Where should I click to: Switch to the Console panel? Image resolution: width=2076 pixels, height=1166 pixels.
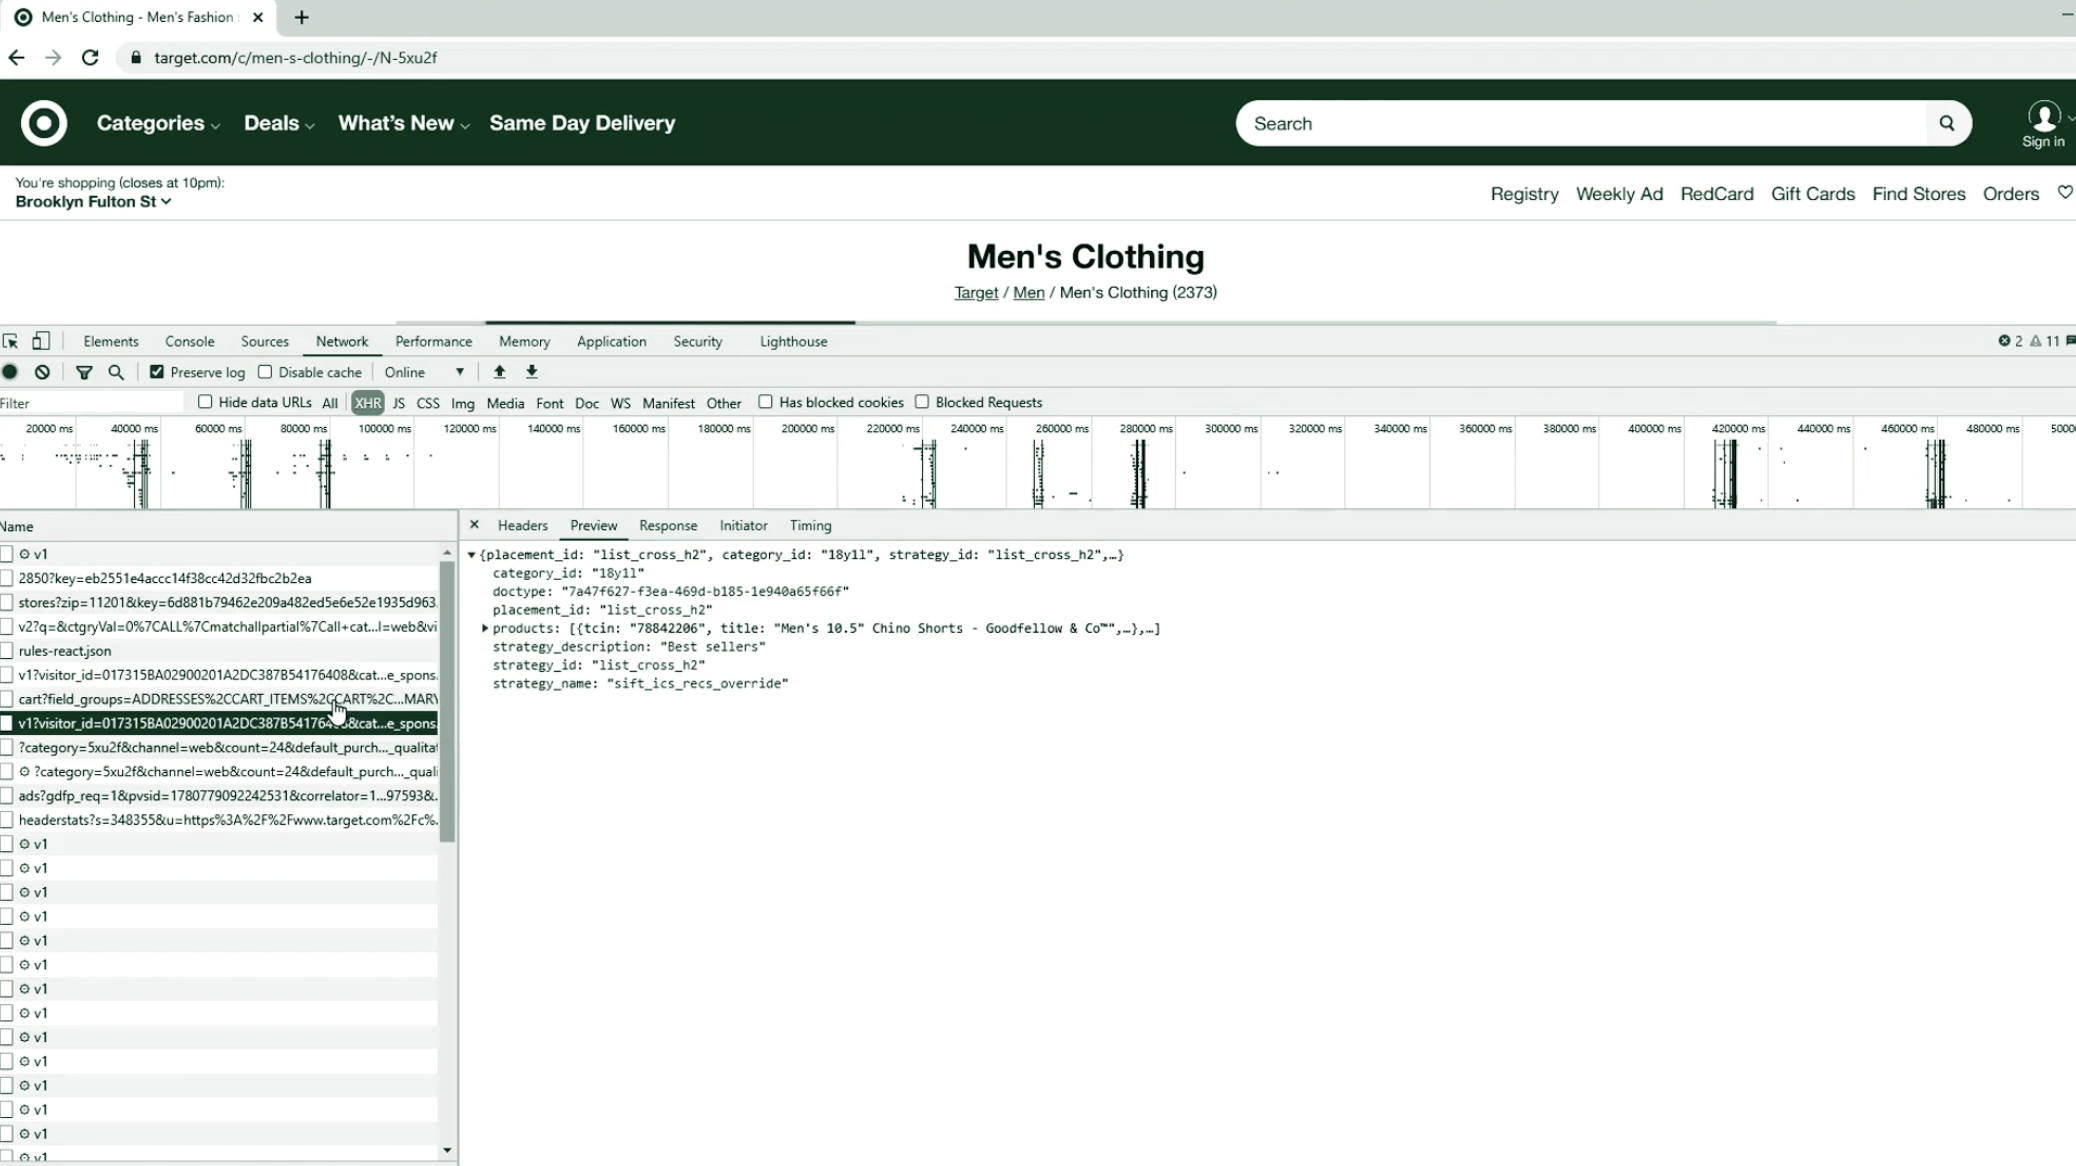(x=190, y=341)
